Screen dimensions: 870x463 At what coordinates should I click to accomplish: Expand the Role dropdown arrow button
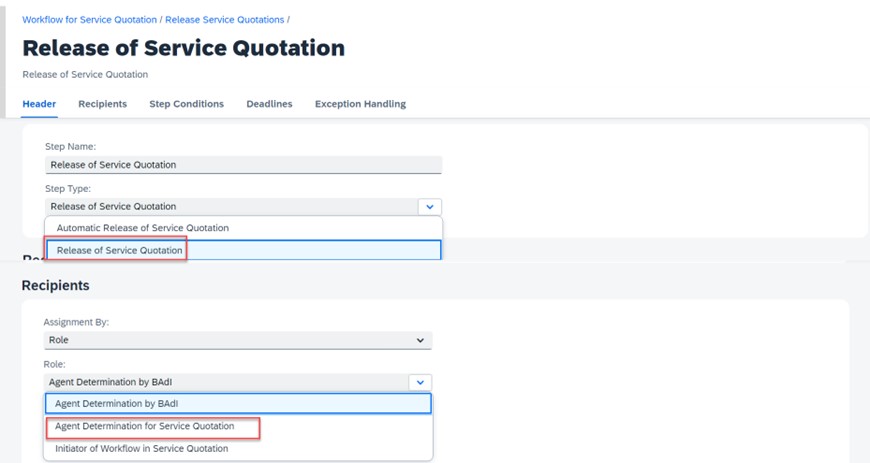tap(420, 382)
